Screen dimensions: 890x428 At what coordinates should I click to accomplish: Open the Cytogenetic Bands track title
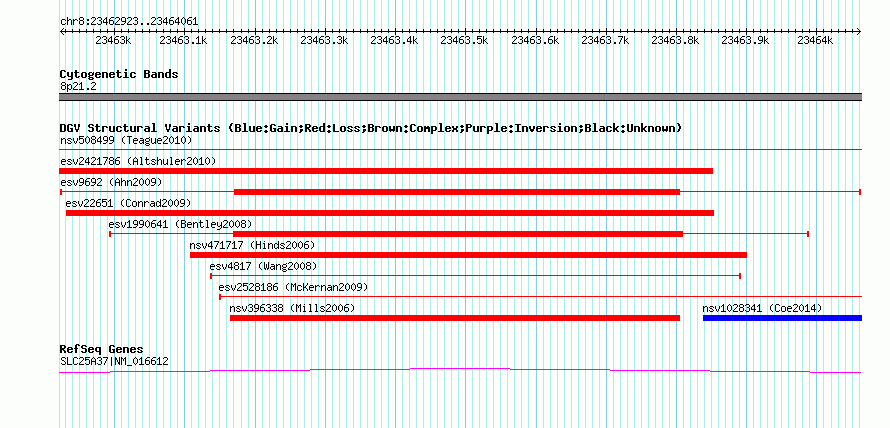119,74
